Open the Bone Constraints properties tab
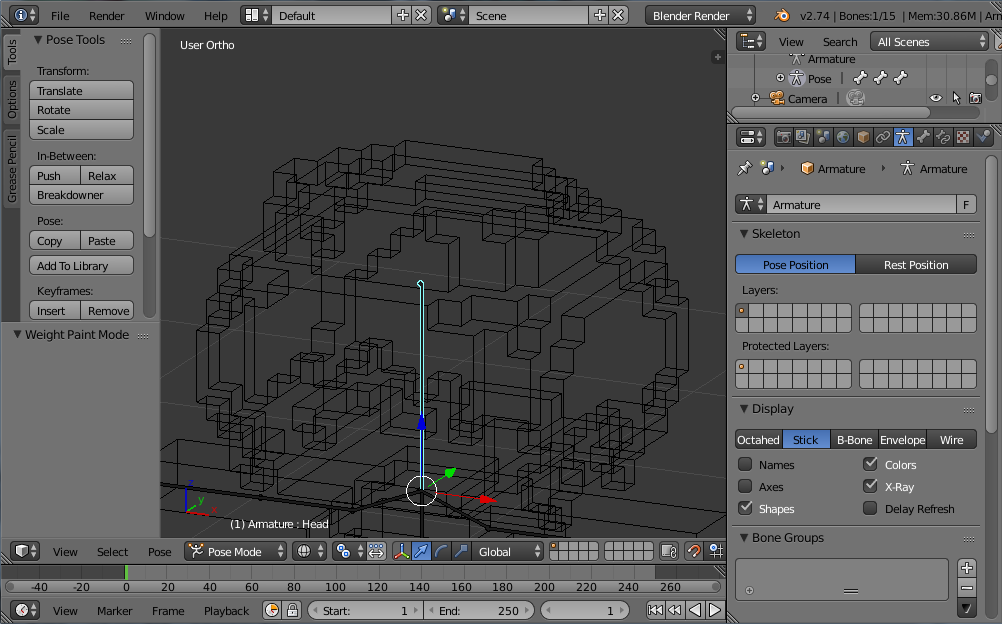 pyautogui.click(x=943, y=137)
